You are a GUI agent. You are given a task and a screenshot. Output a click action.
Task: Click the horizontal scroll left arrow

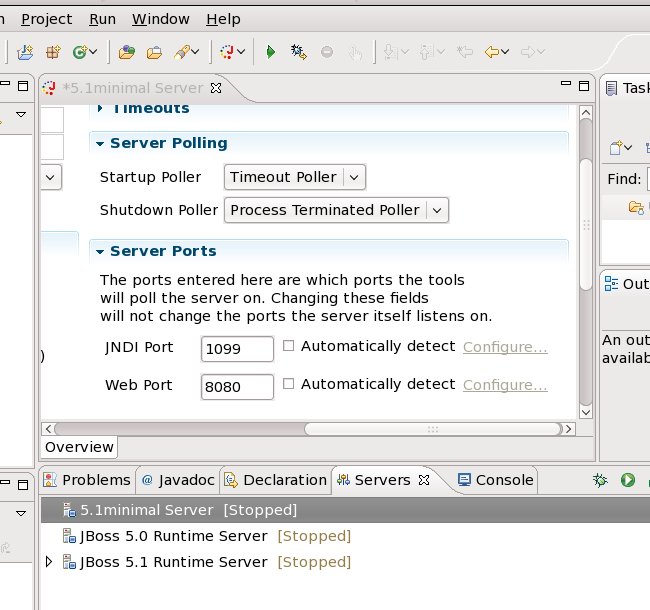click(x=48, y=429)
